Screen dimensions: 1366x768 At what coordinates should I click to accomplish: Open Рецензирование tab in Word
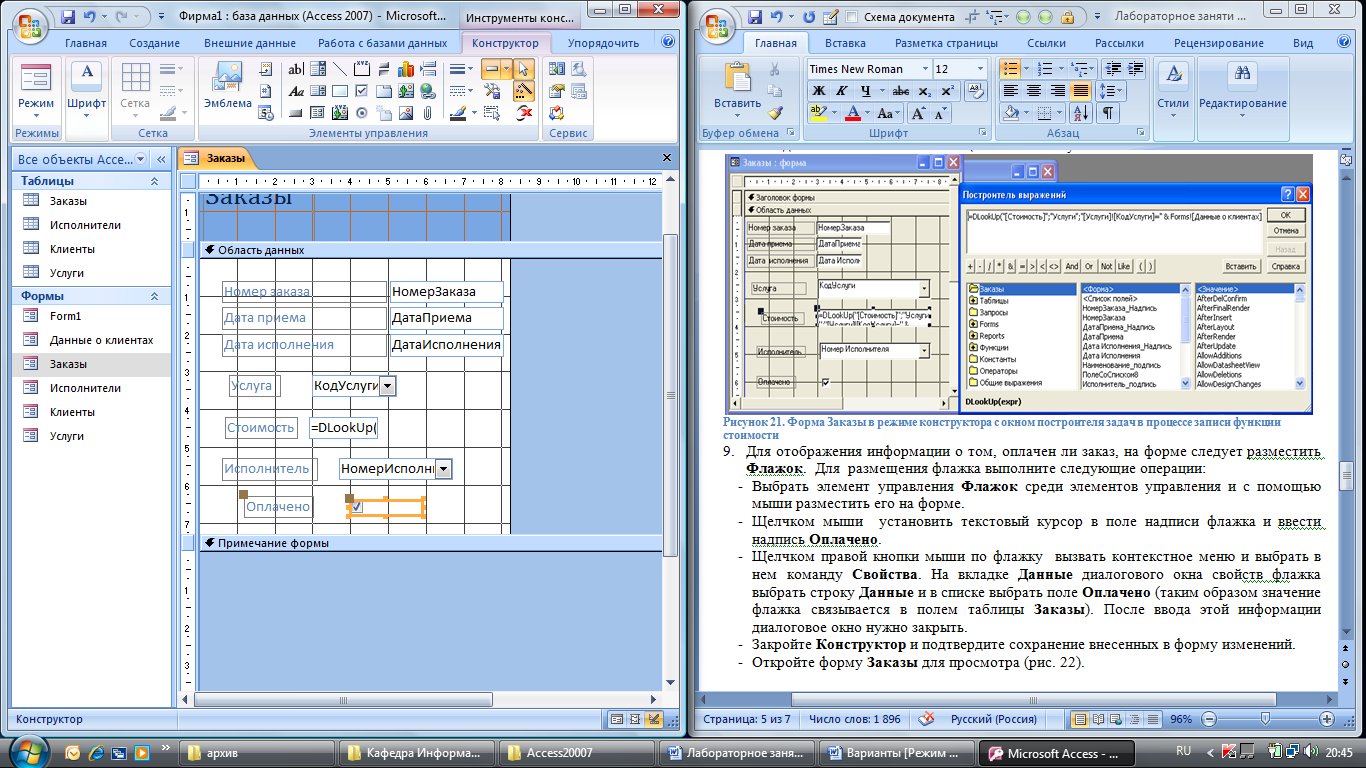[1218, 43]
